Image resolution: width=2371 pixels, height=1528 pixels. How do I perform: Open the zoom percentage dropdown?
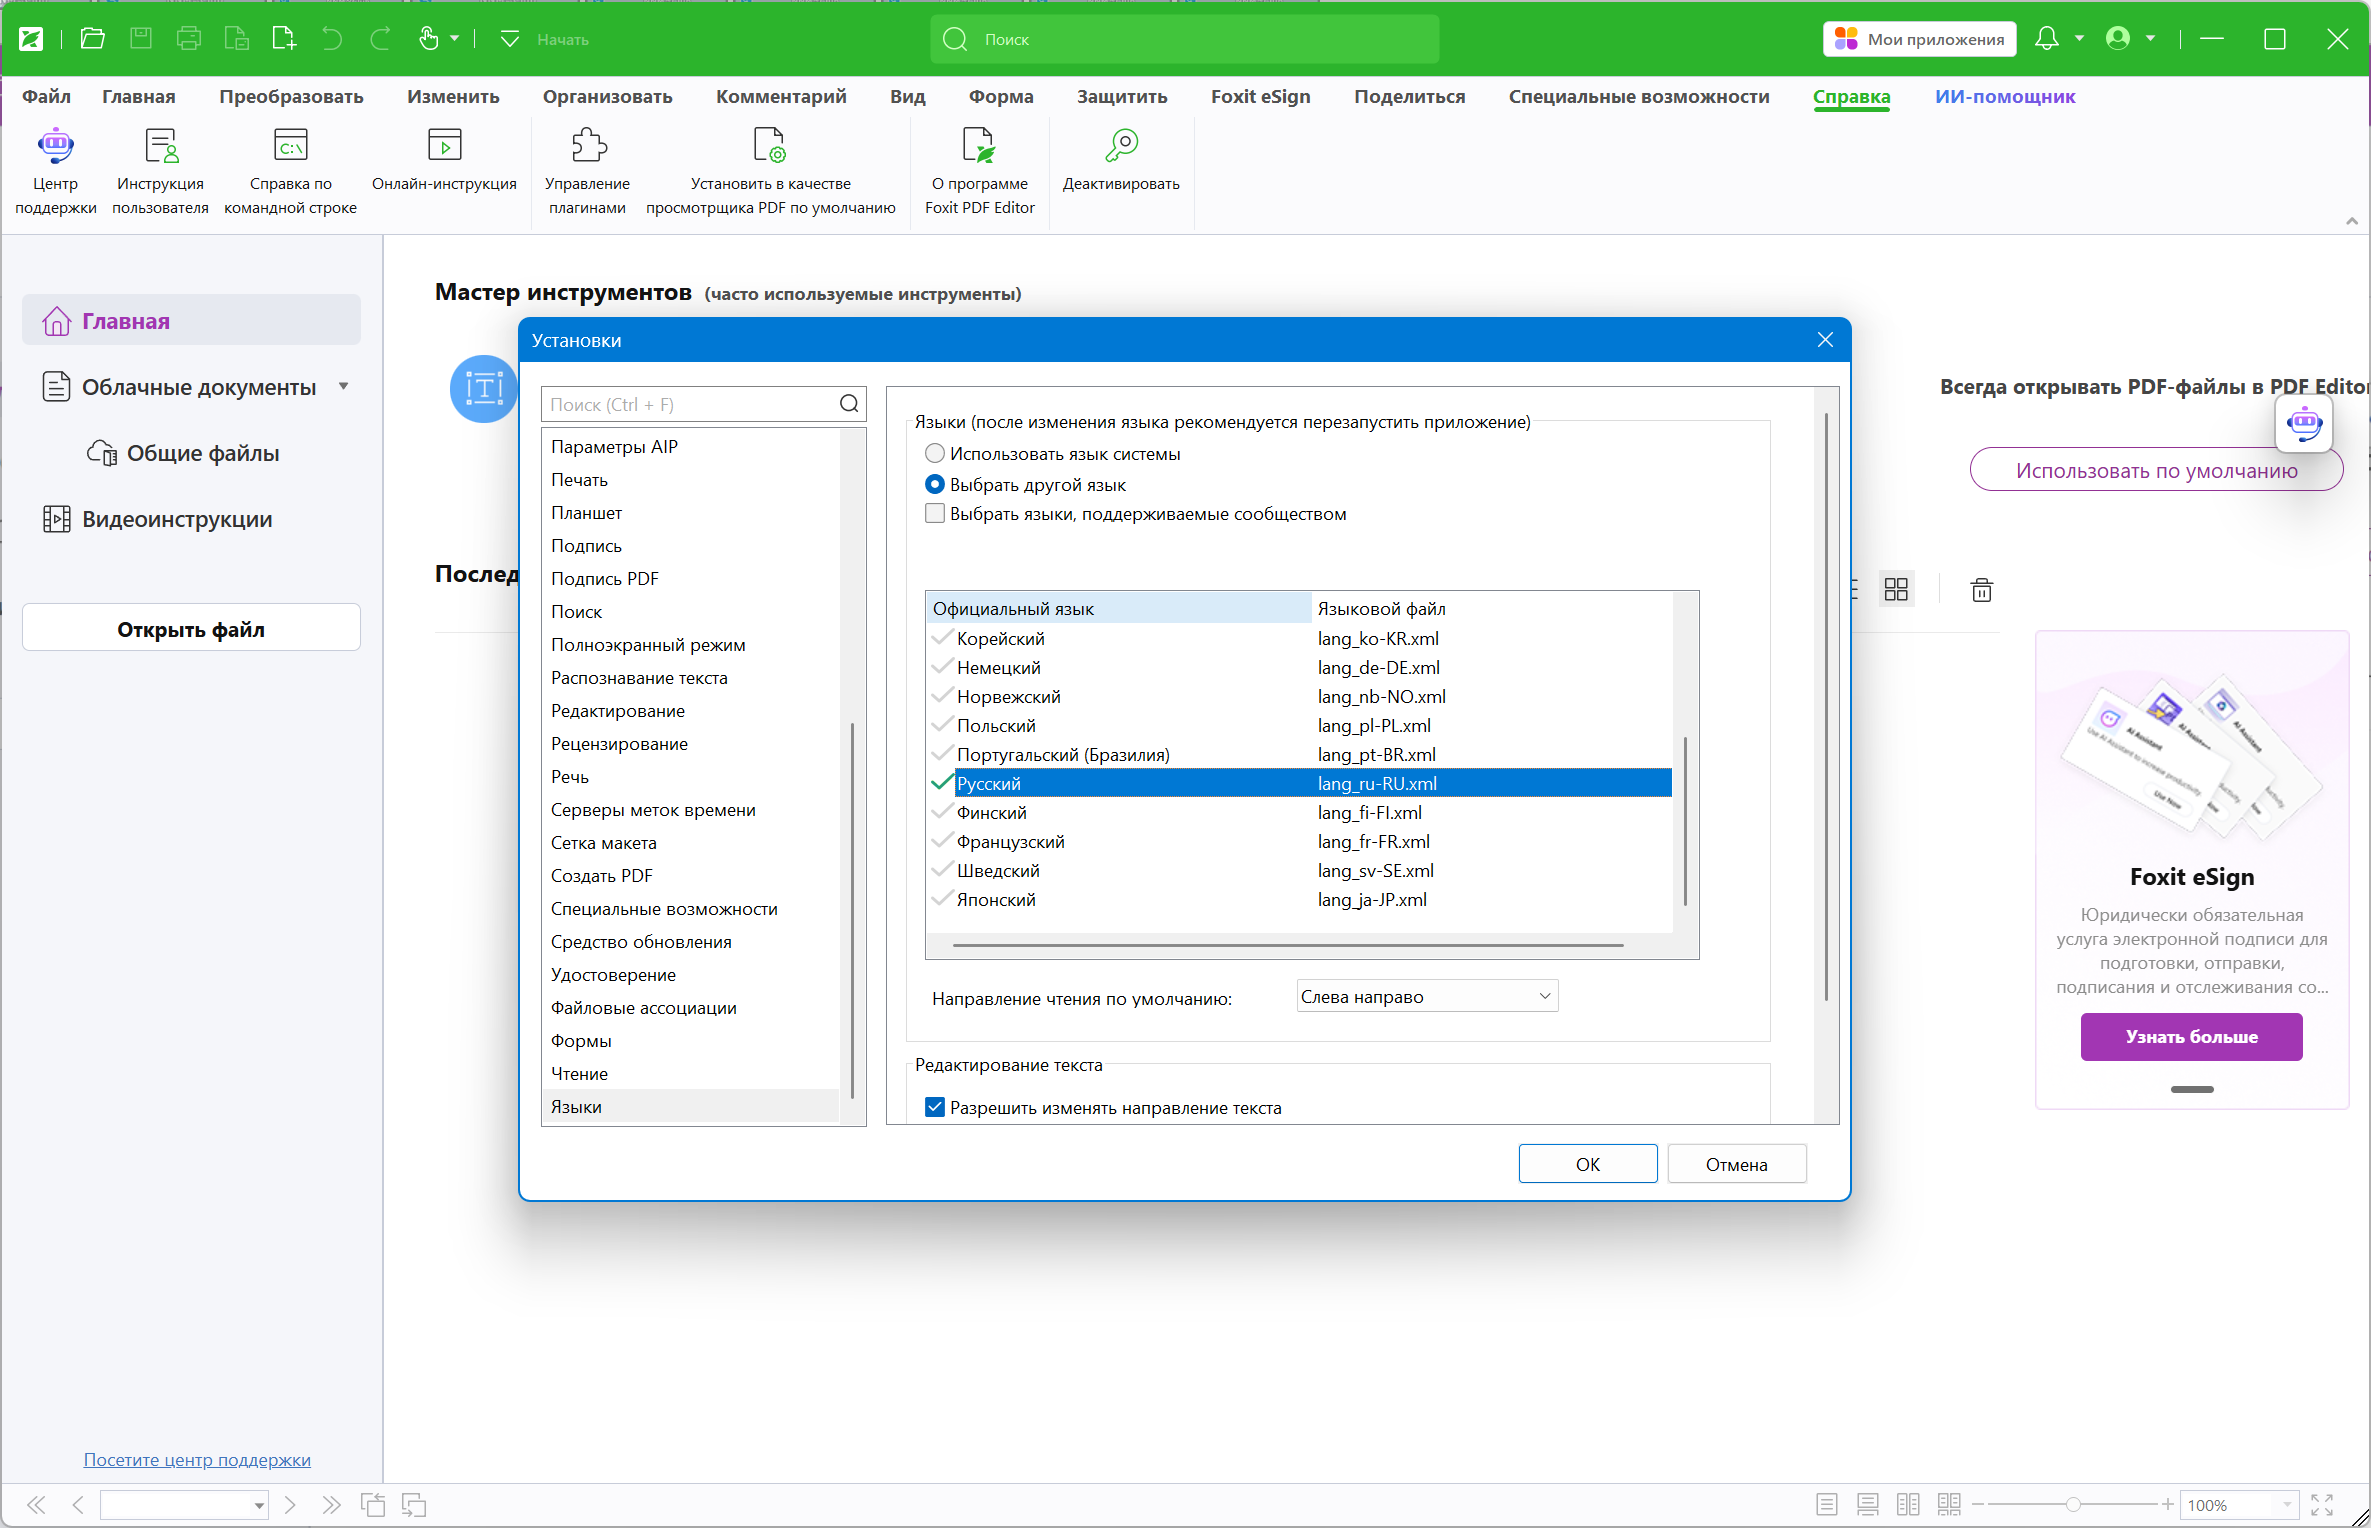coord(2287,1505)
